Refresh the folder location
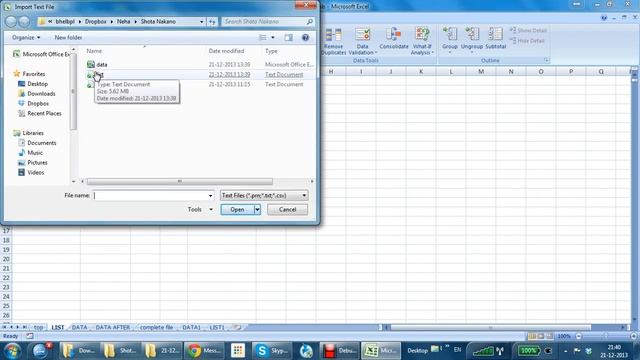 pos(212,22)
